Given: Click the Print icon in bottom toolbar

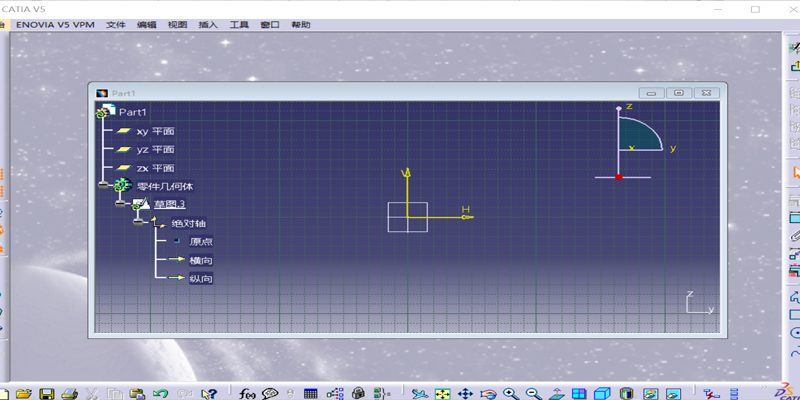Looking at the screenshot, I should 70,394.
